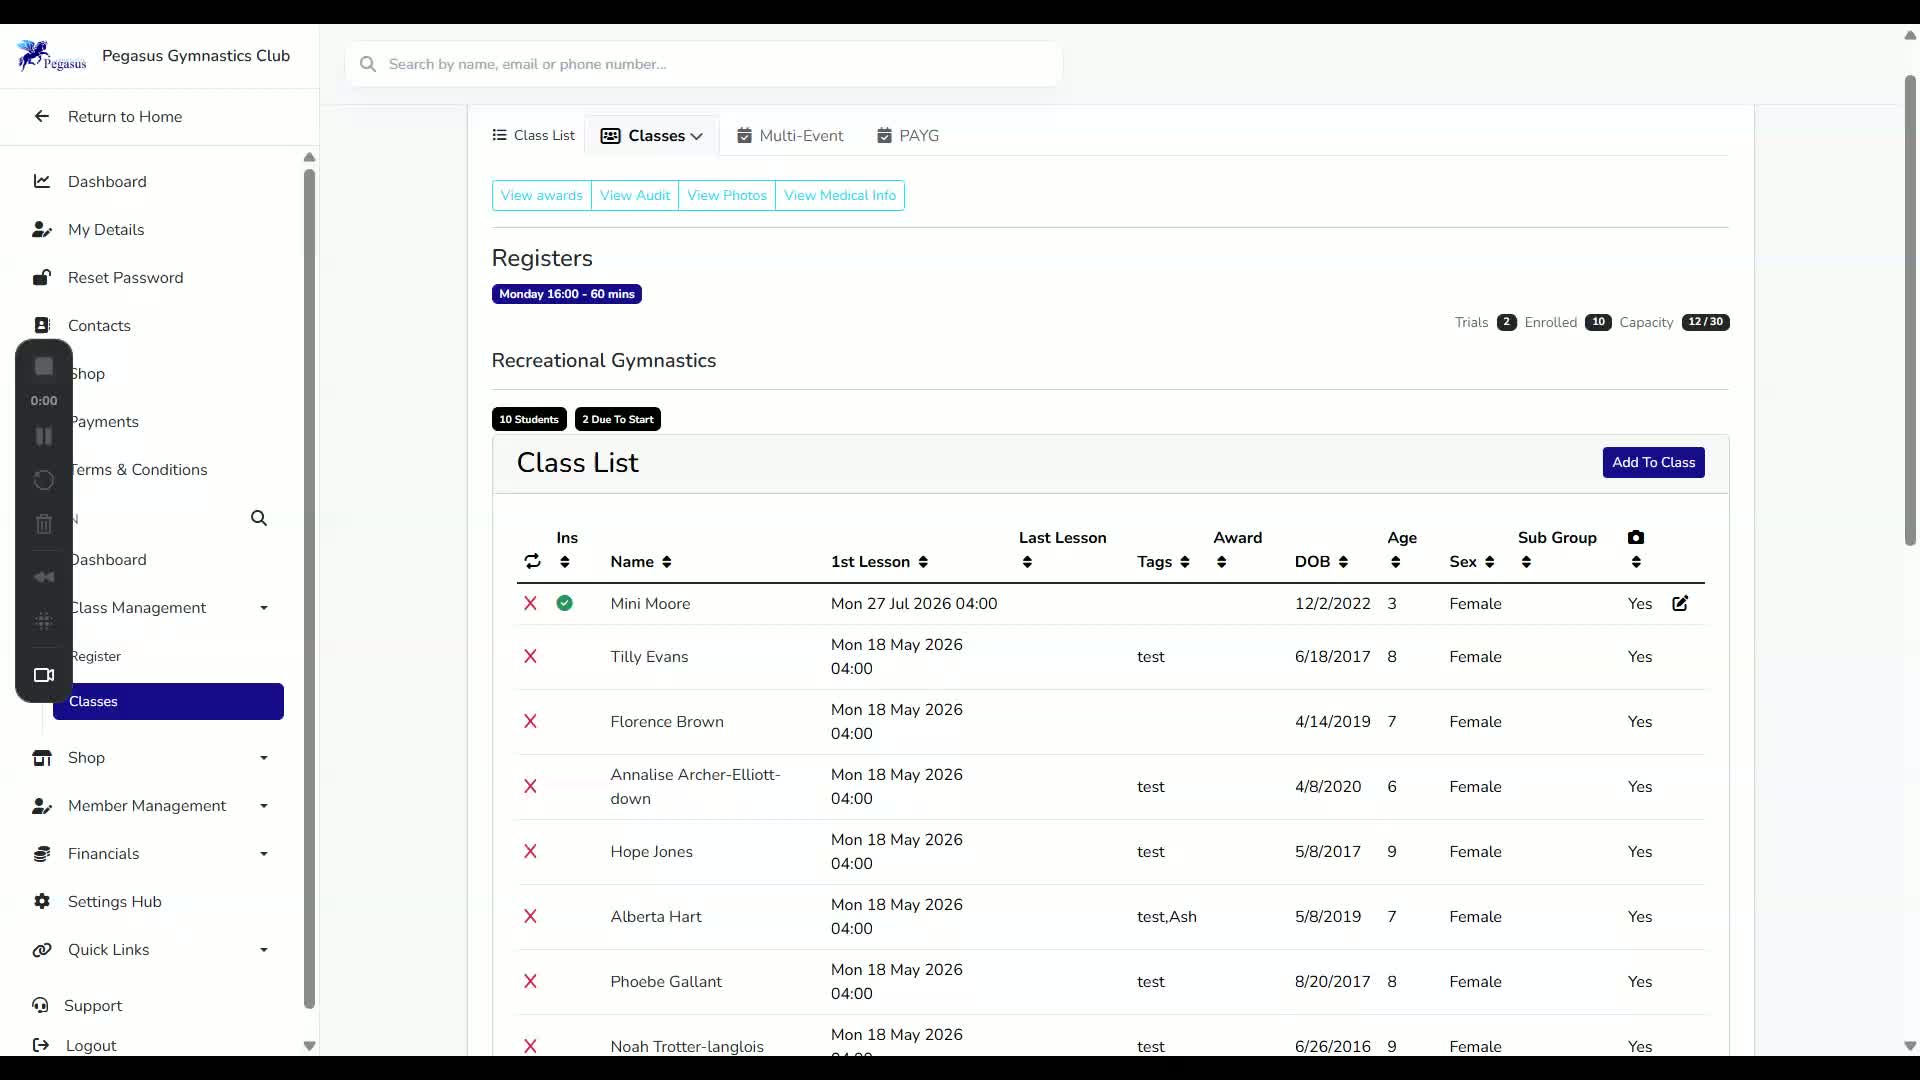Expand the Classes dropdown tab
This screenshot has width=1920, height=1080.
click(x=652, y=135)
